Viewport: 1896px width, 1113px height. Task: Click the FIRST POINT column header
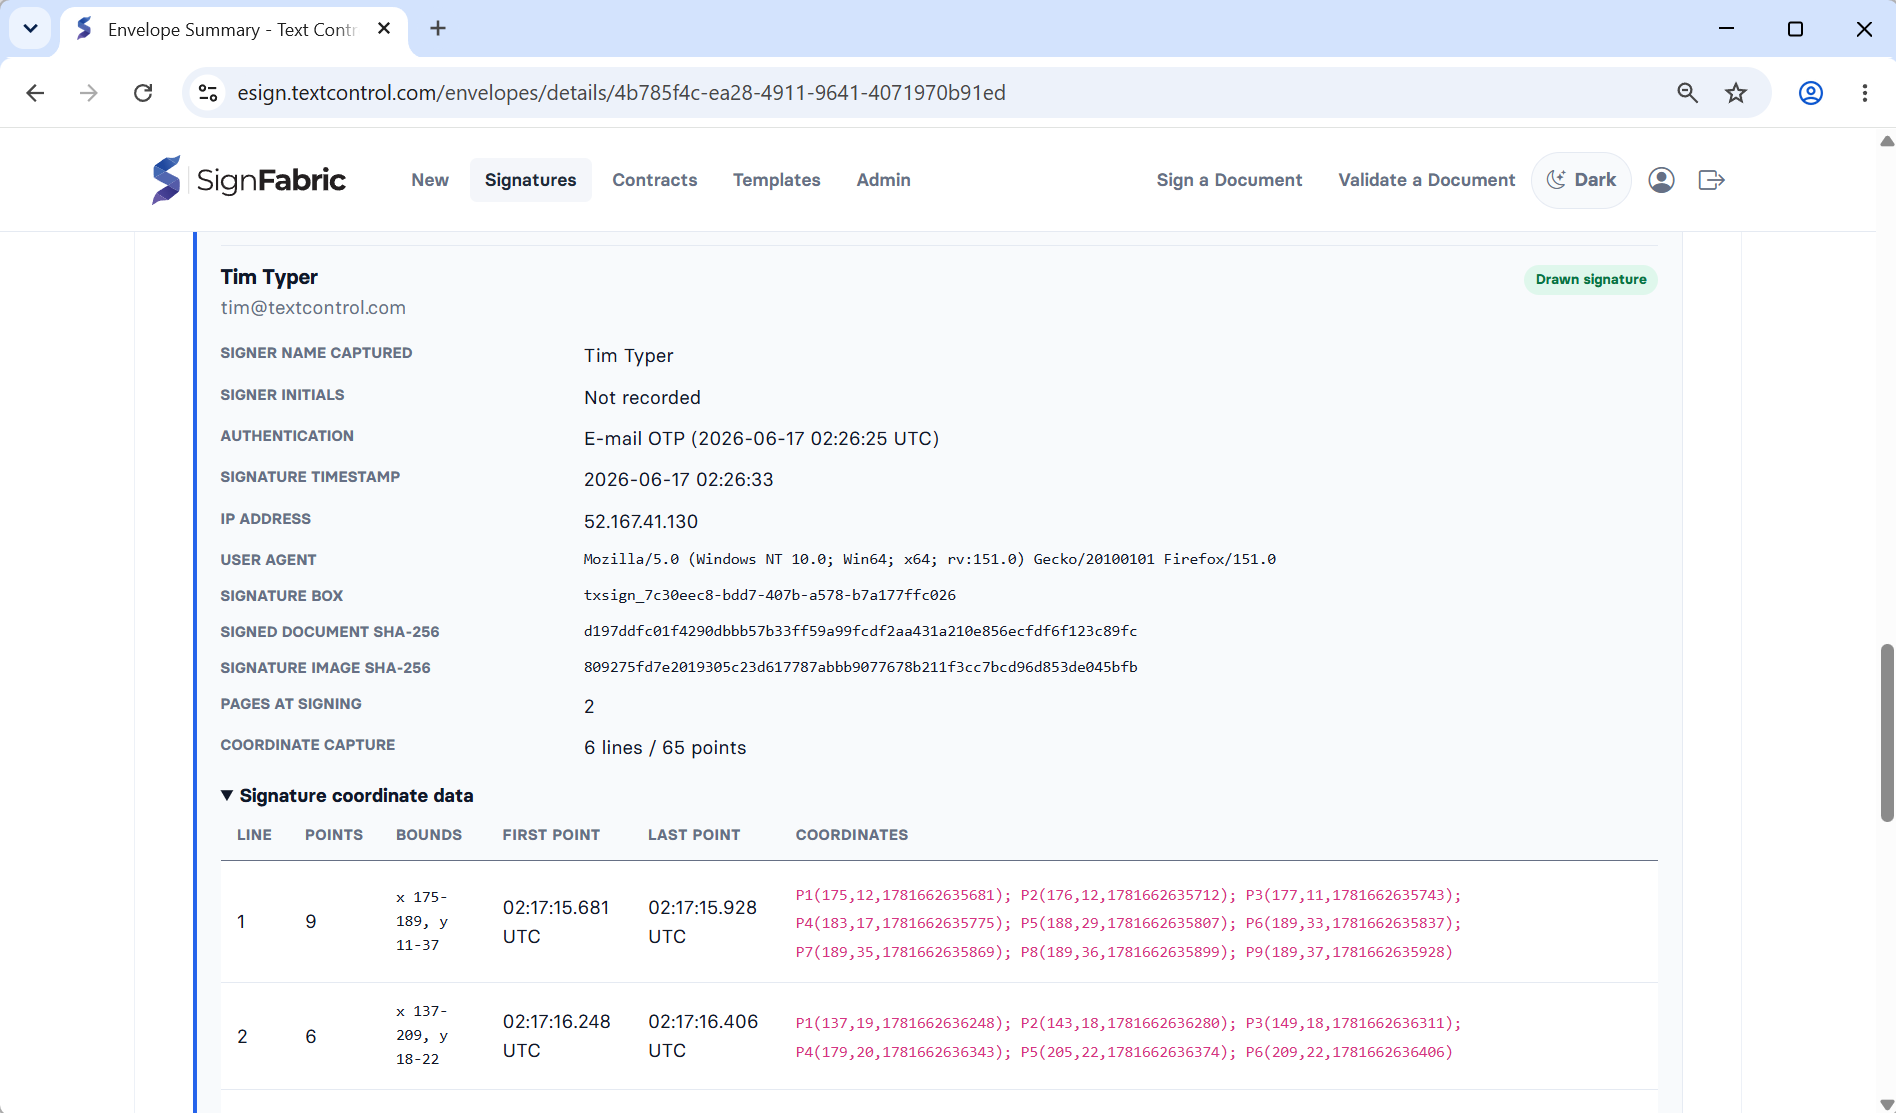tap(551, 835)
